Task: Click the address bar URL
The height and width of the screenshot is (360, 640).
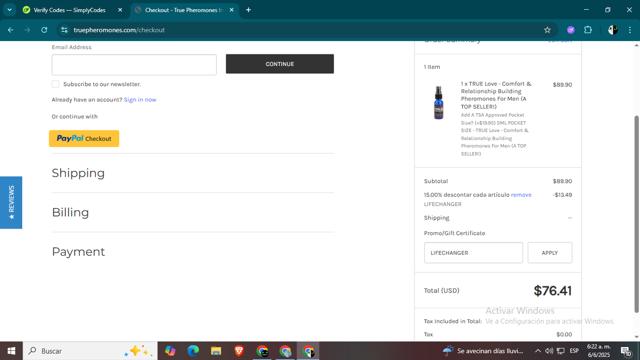Action: (x=119, y=30)
